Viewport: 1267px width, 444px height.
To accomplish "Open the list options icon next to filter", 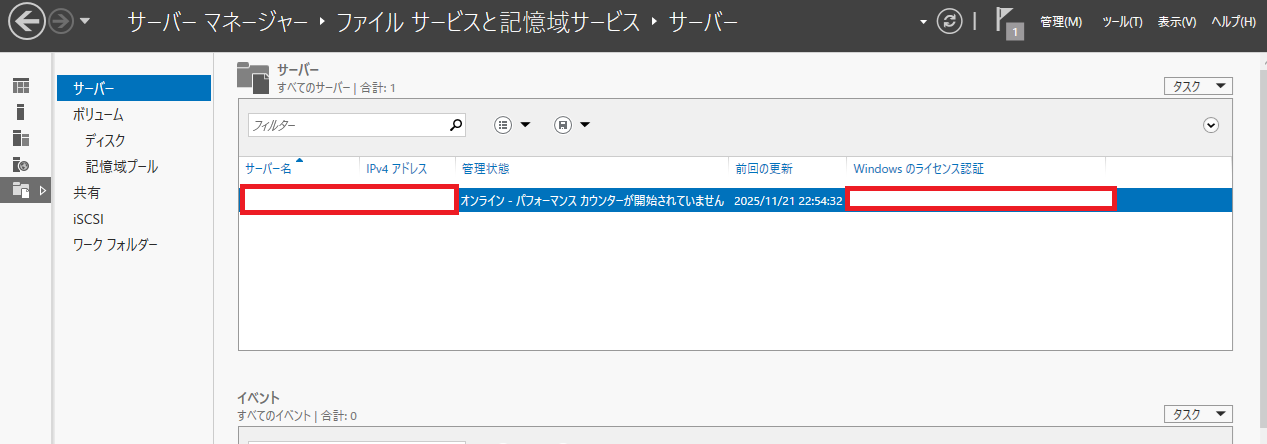I will click(504, 125).
